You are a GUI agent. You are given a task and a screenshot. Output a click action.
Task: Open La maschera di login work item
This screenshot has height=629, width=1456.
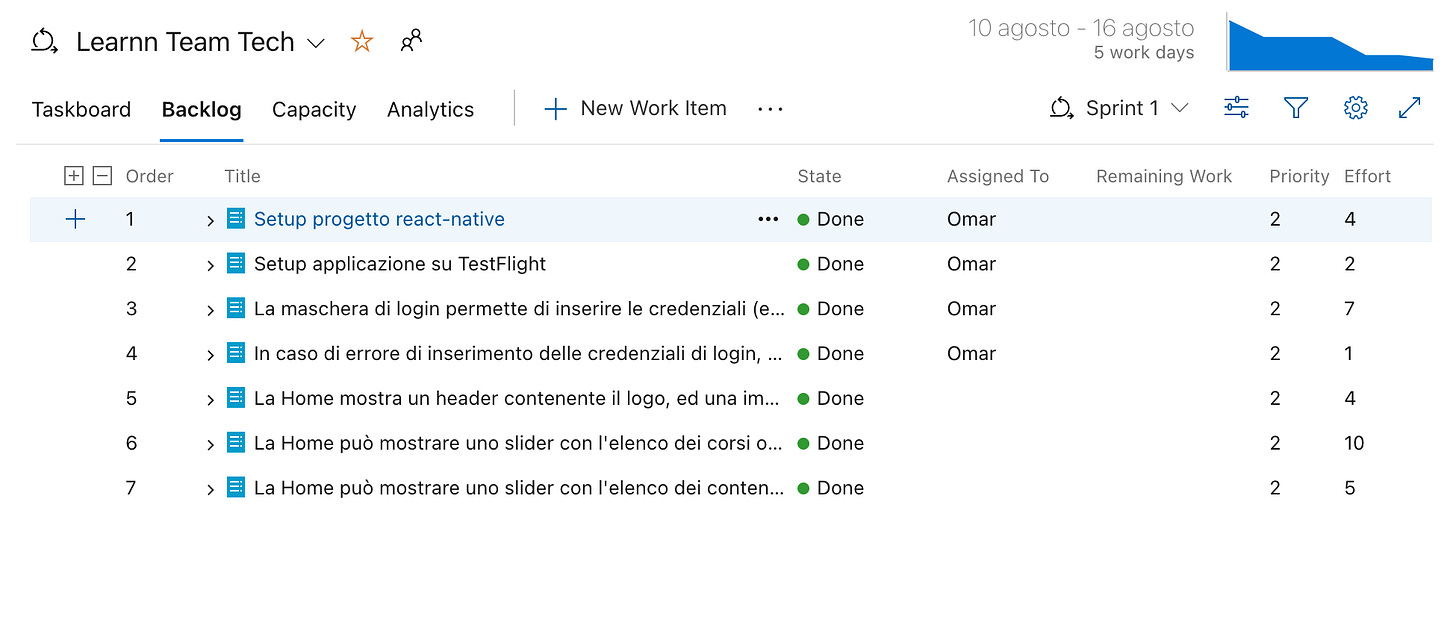(x=519, y=309)
